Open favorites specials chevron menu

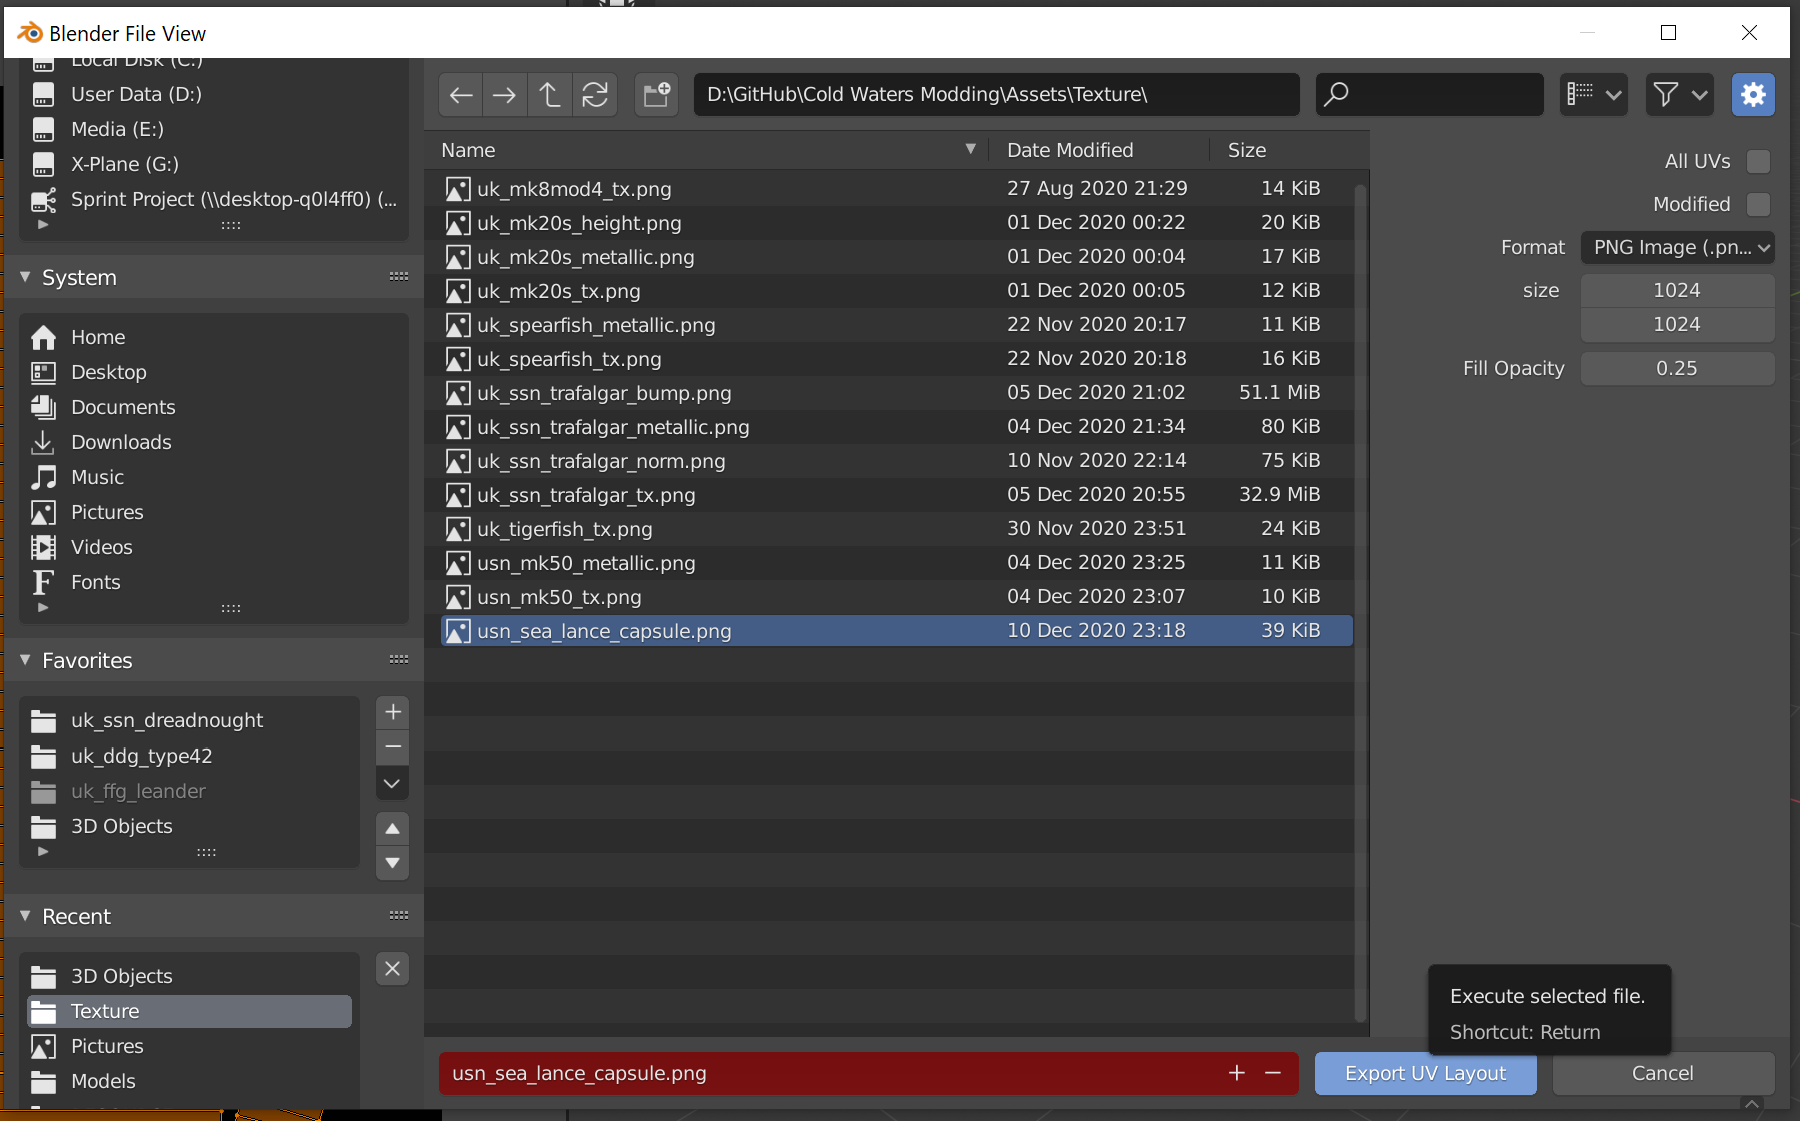[x=393, y=783]
